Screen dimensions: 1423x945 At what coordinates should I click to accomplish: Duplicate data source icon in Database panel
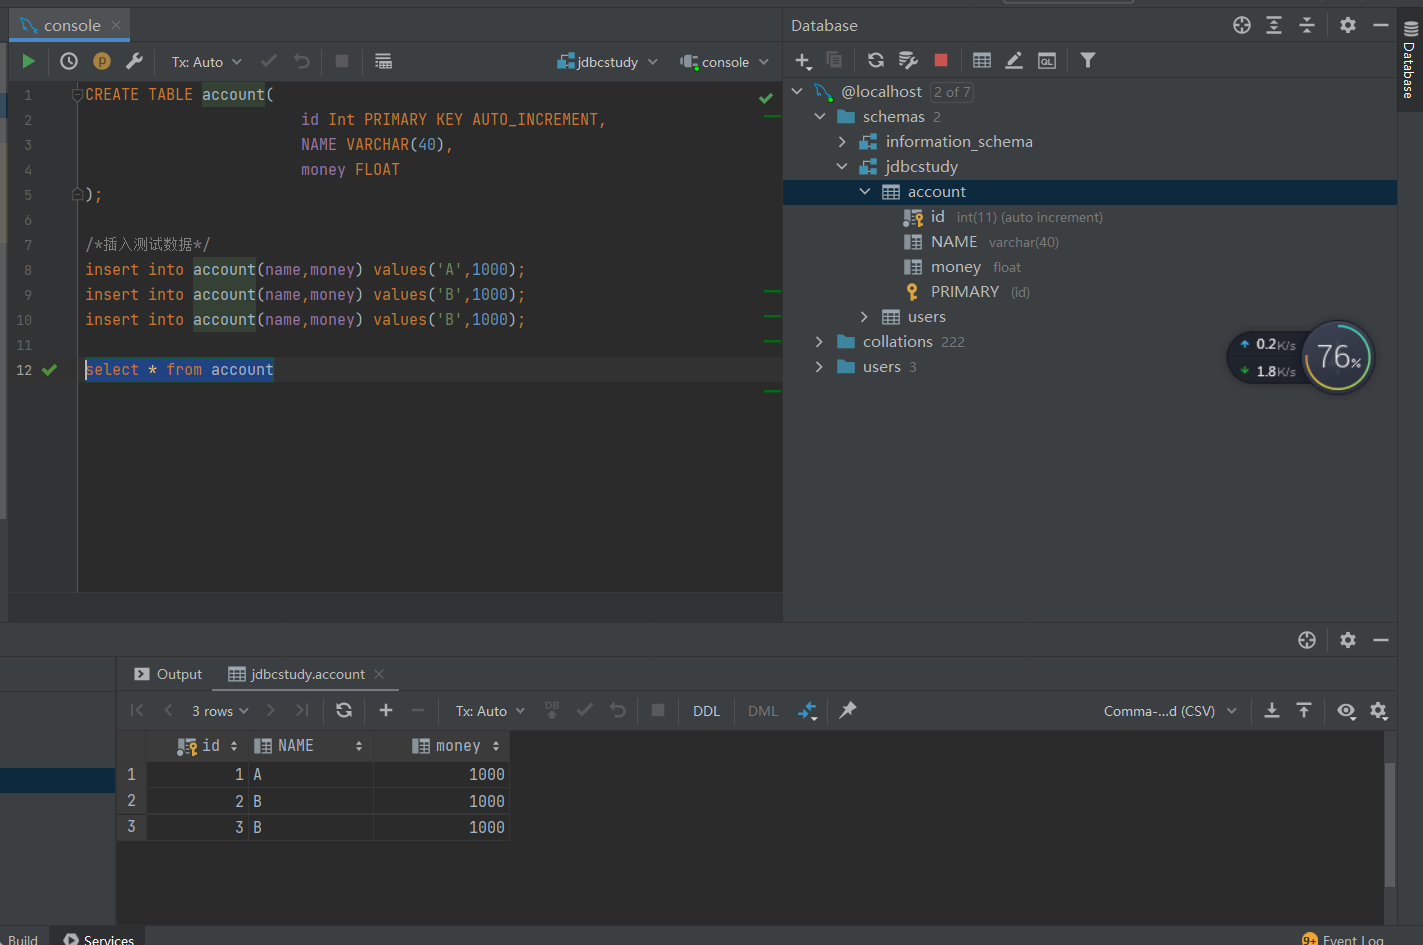(834, 61)
